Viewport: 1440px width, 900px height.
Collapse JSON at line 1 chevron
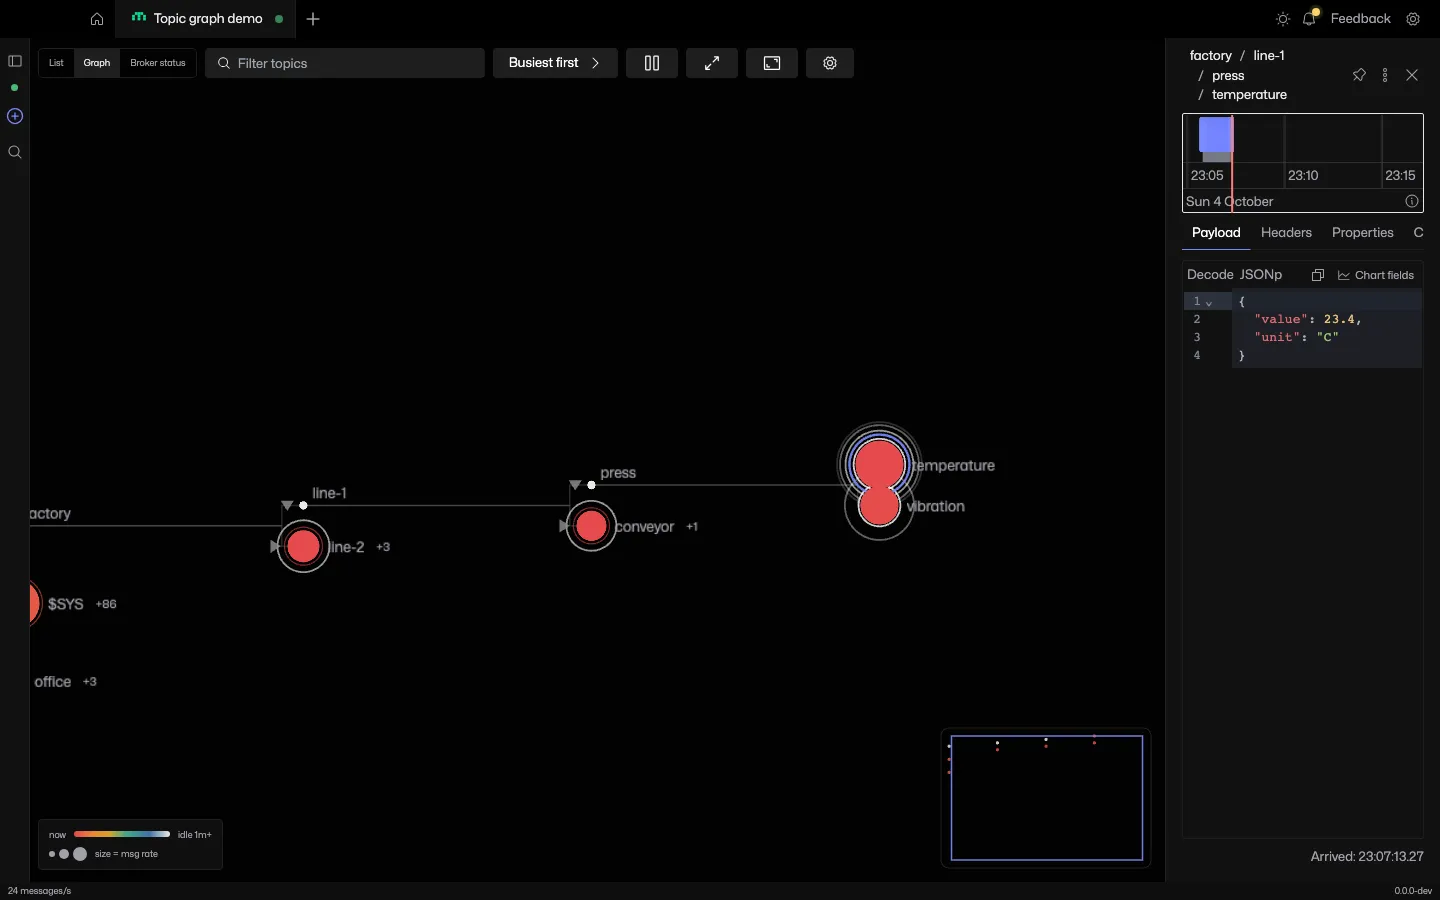point(1209,302)
